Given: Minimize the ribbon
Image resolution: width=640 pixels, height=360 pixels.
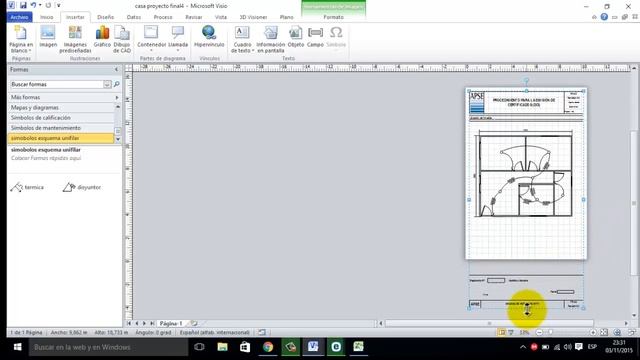Looking at the screenshot, I should (x=594, y=17).
